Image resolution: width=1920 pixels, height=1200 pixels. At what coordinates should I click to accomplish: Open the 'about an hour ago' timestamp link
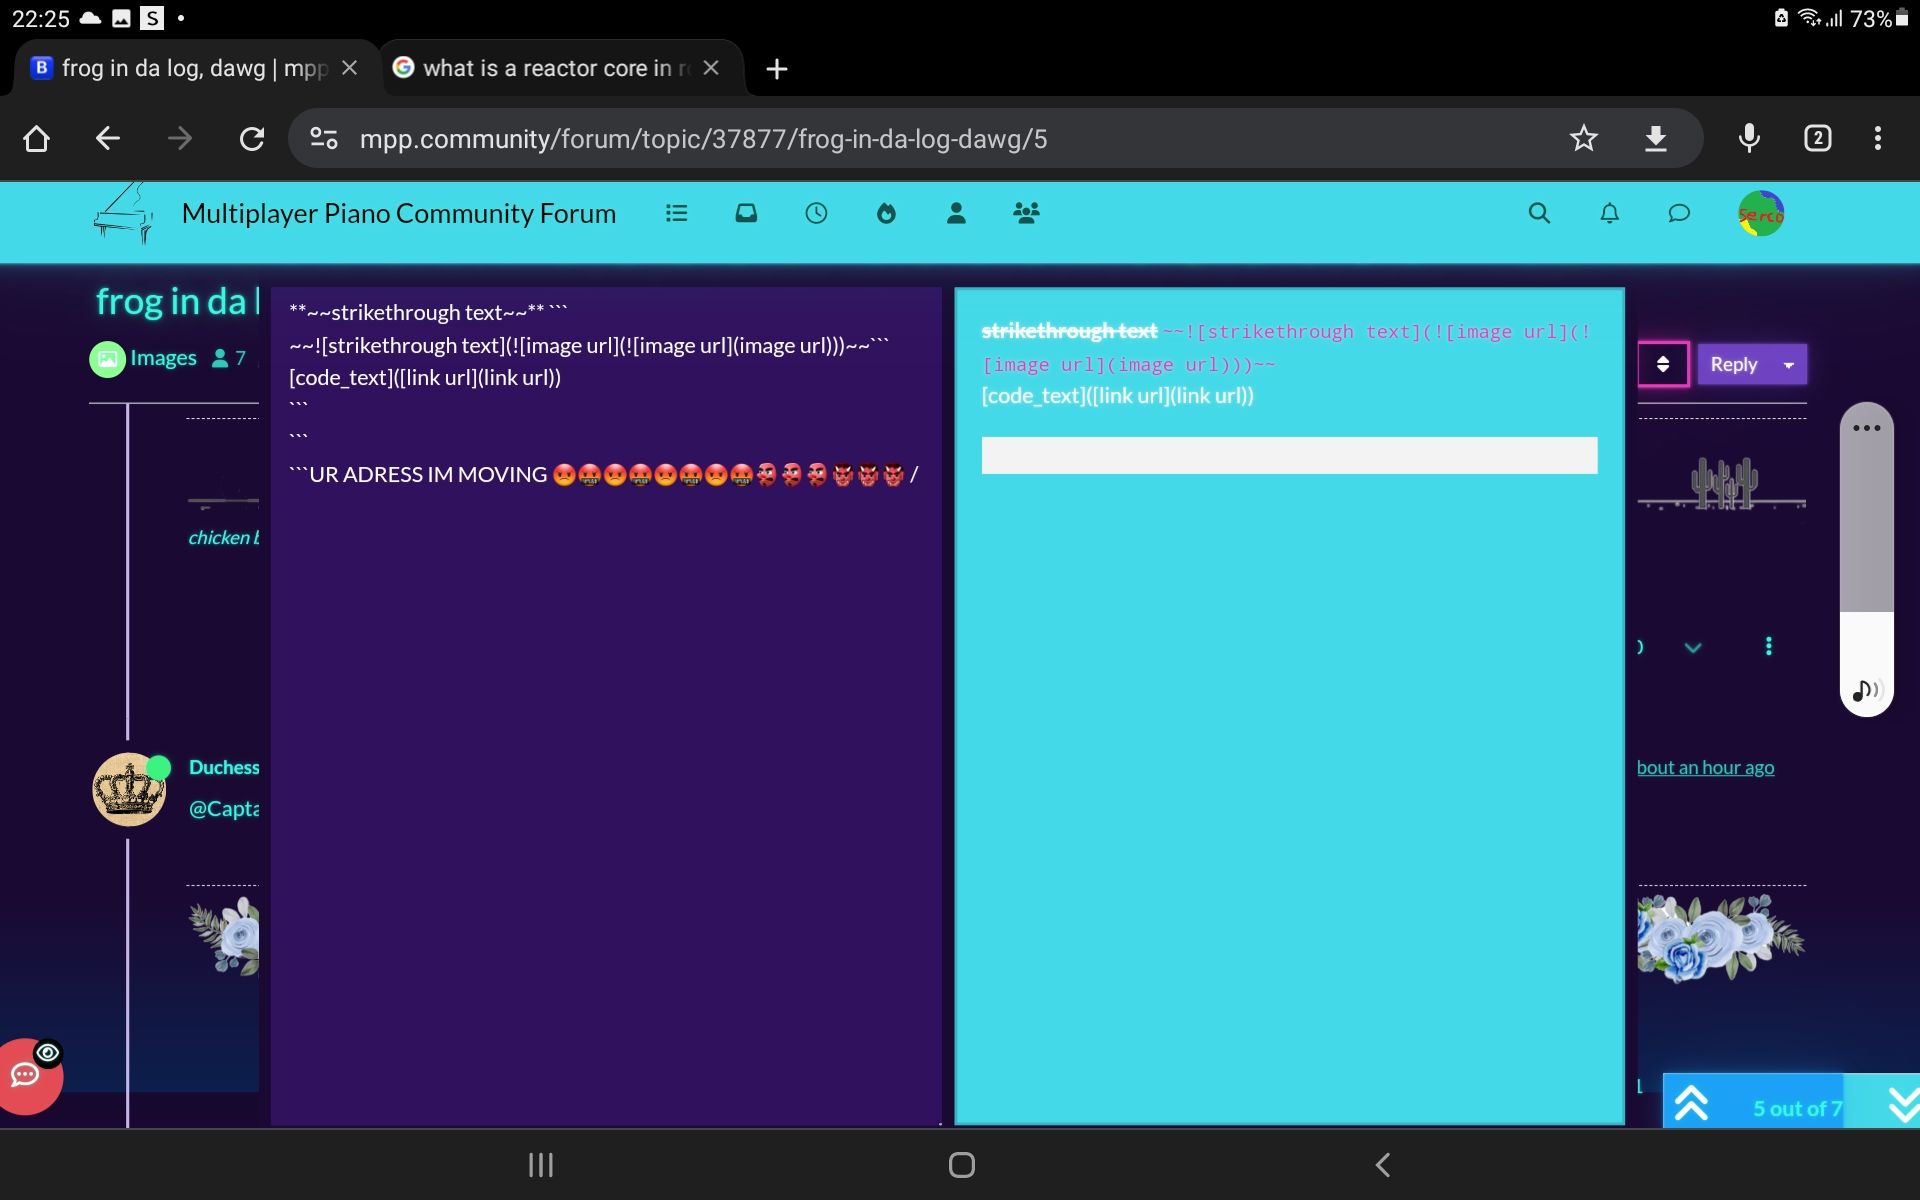coord(1705,767)
